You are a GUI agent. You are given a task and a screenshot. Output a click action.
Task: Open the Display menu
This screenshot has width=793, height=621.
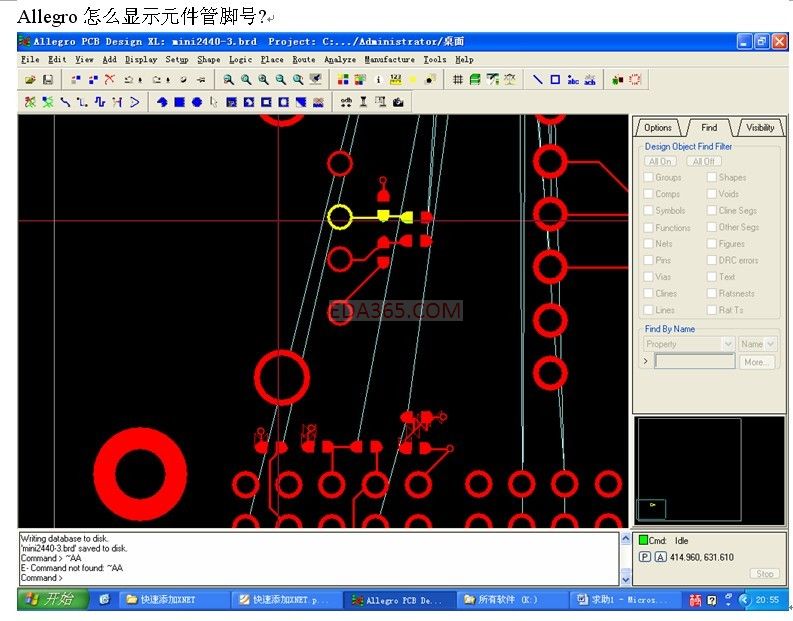140,60
